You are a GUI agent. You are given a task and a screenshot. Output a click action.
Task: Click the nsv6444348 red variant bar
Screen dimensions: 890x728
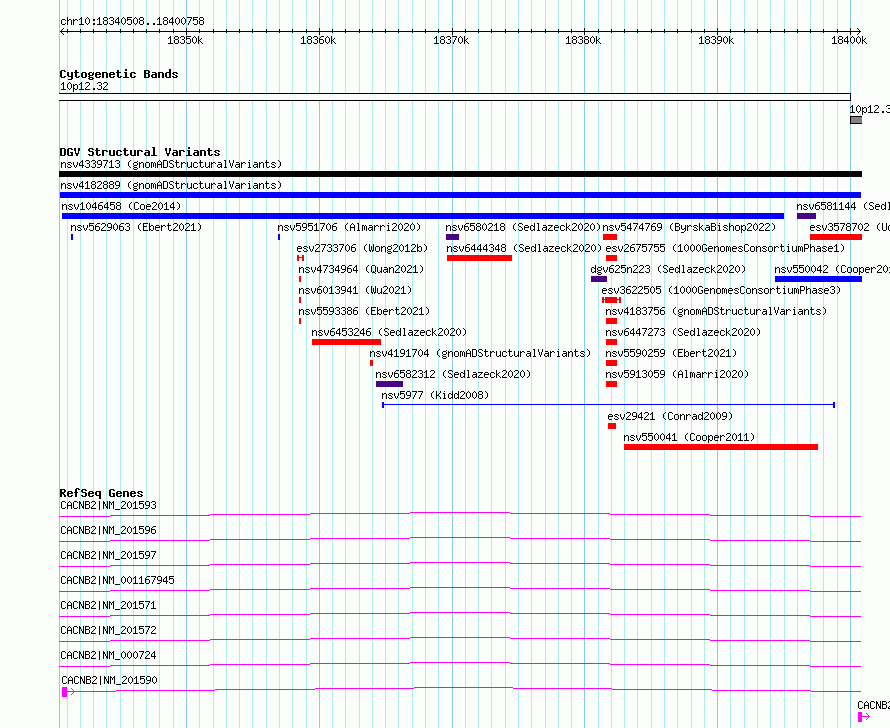pos(480,258)
